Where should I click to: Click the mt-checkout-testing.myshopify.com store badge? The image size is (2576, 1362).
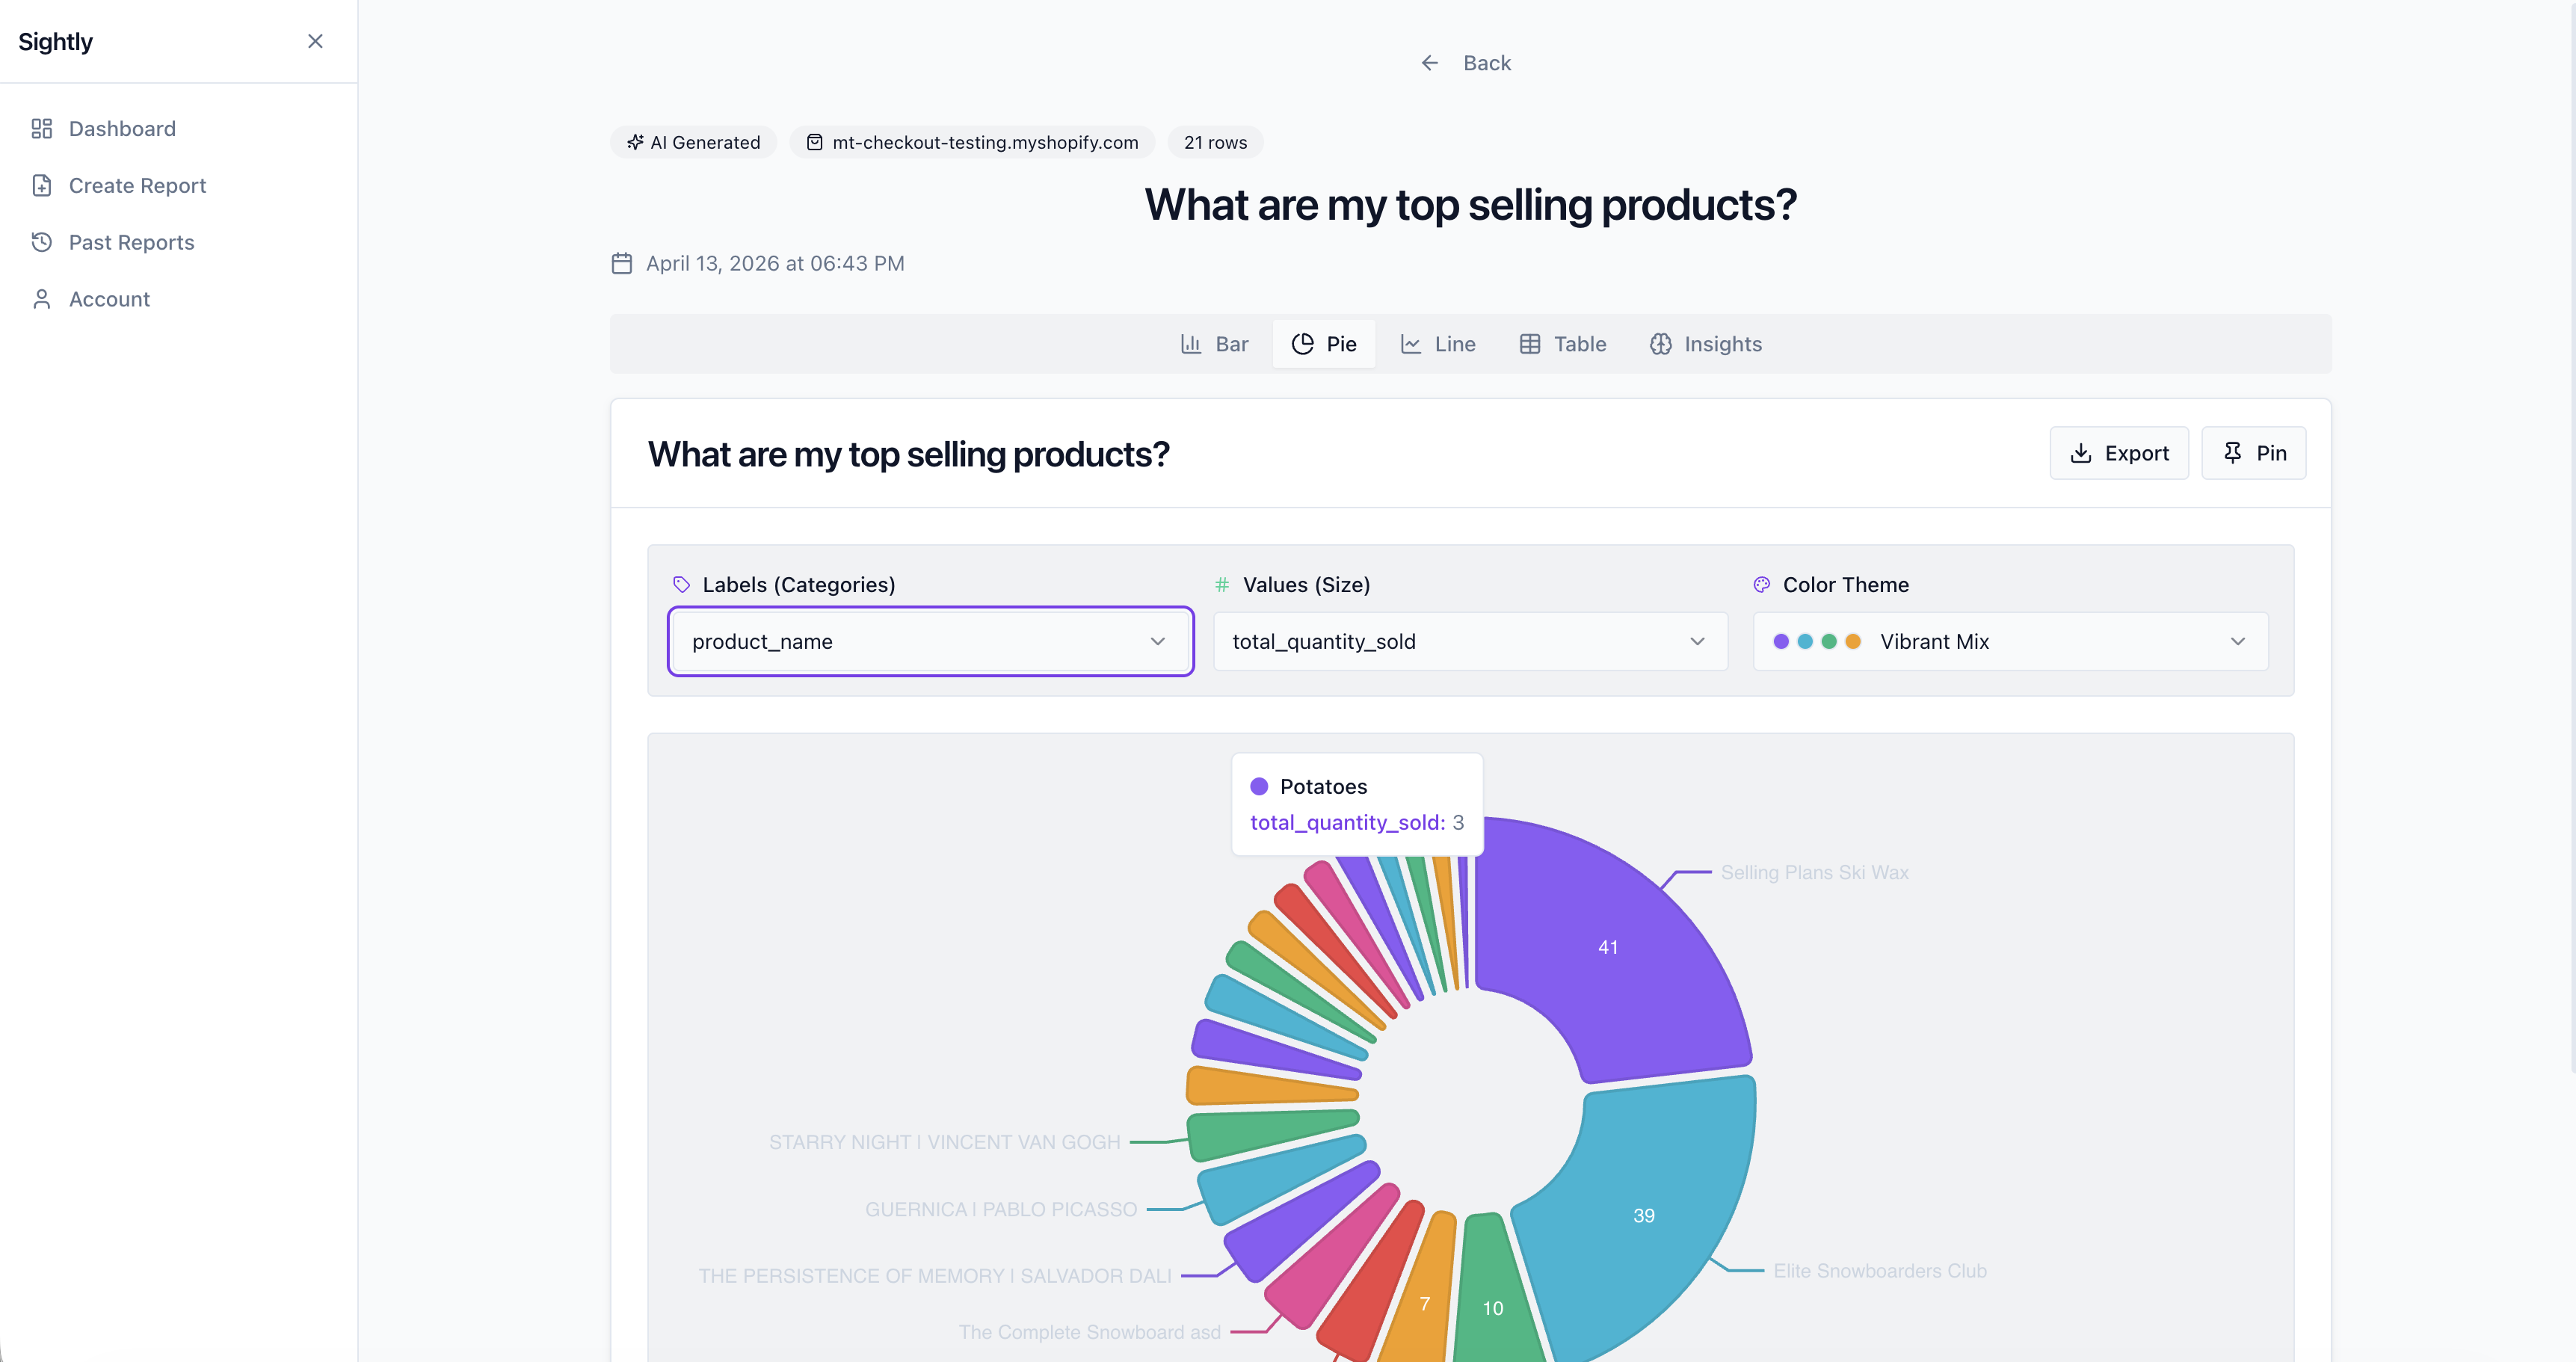(972, 142)
